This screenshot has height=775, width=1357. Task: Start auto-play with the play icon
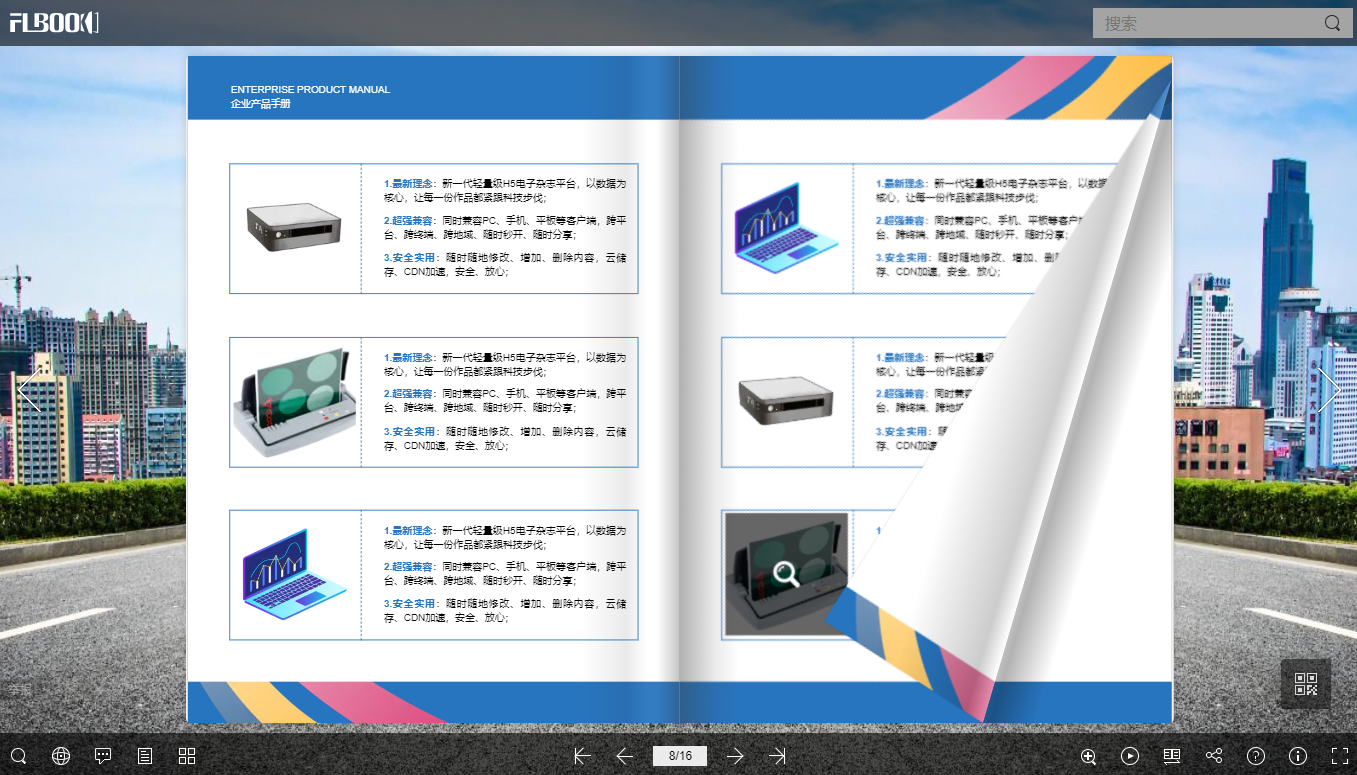(1130, 756)
